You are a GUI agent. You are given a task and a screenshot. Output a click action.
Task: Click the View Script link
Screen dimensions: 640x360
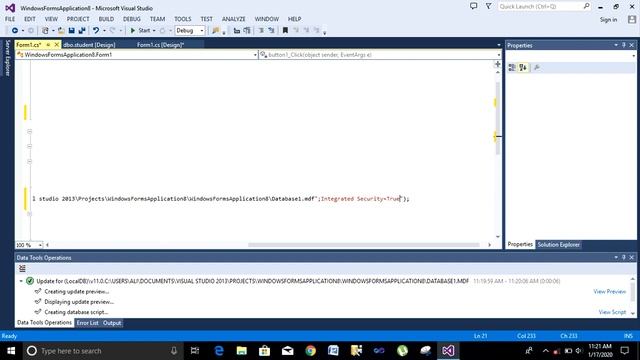(612, 312)
